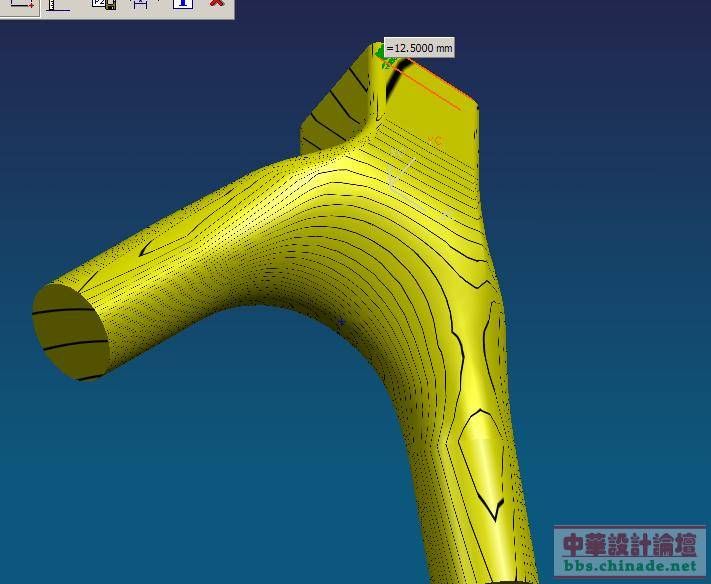
Task: Open the bbs.chinade.net link
Action: tap(630, 566)
